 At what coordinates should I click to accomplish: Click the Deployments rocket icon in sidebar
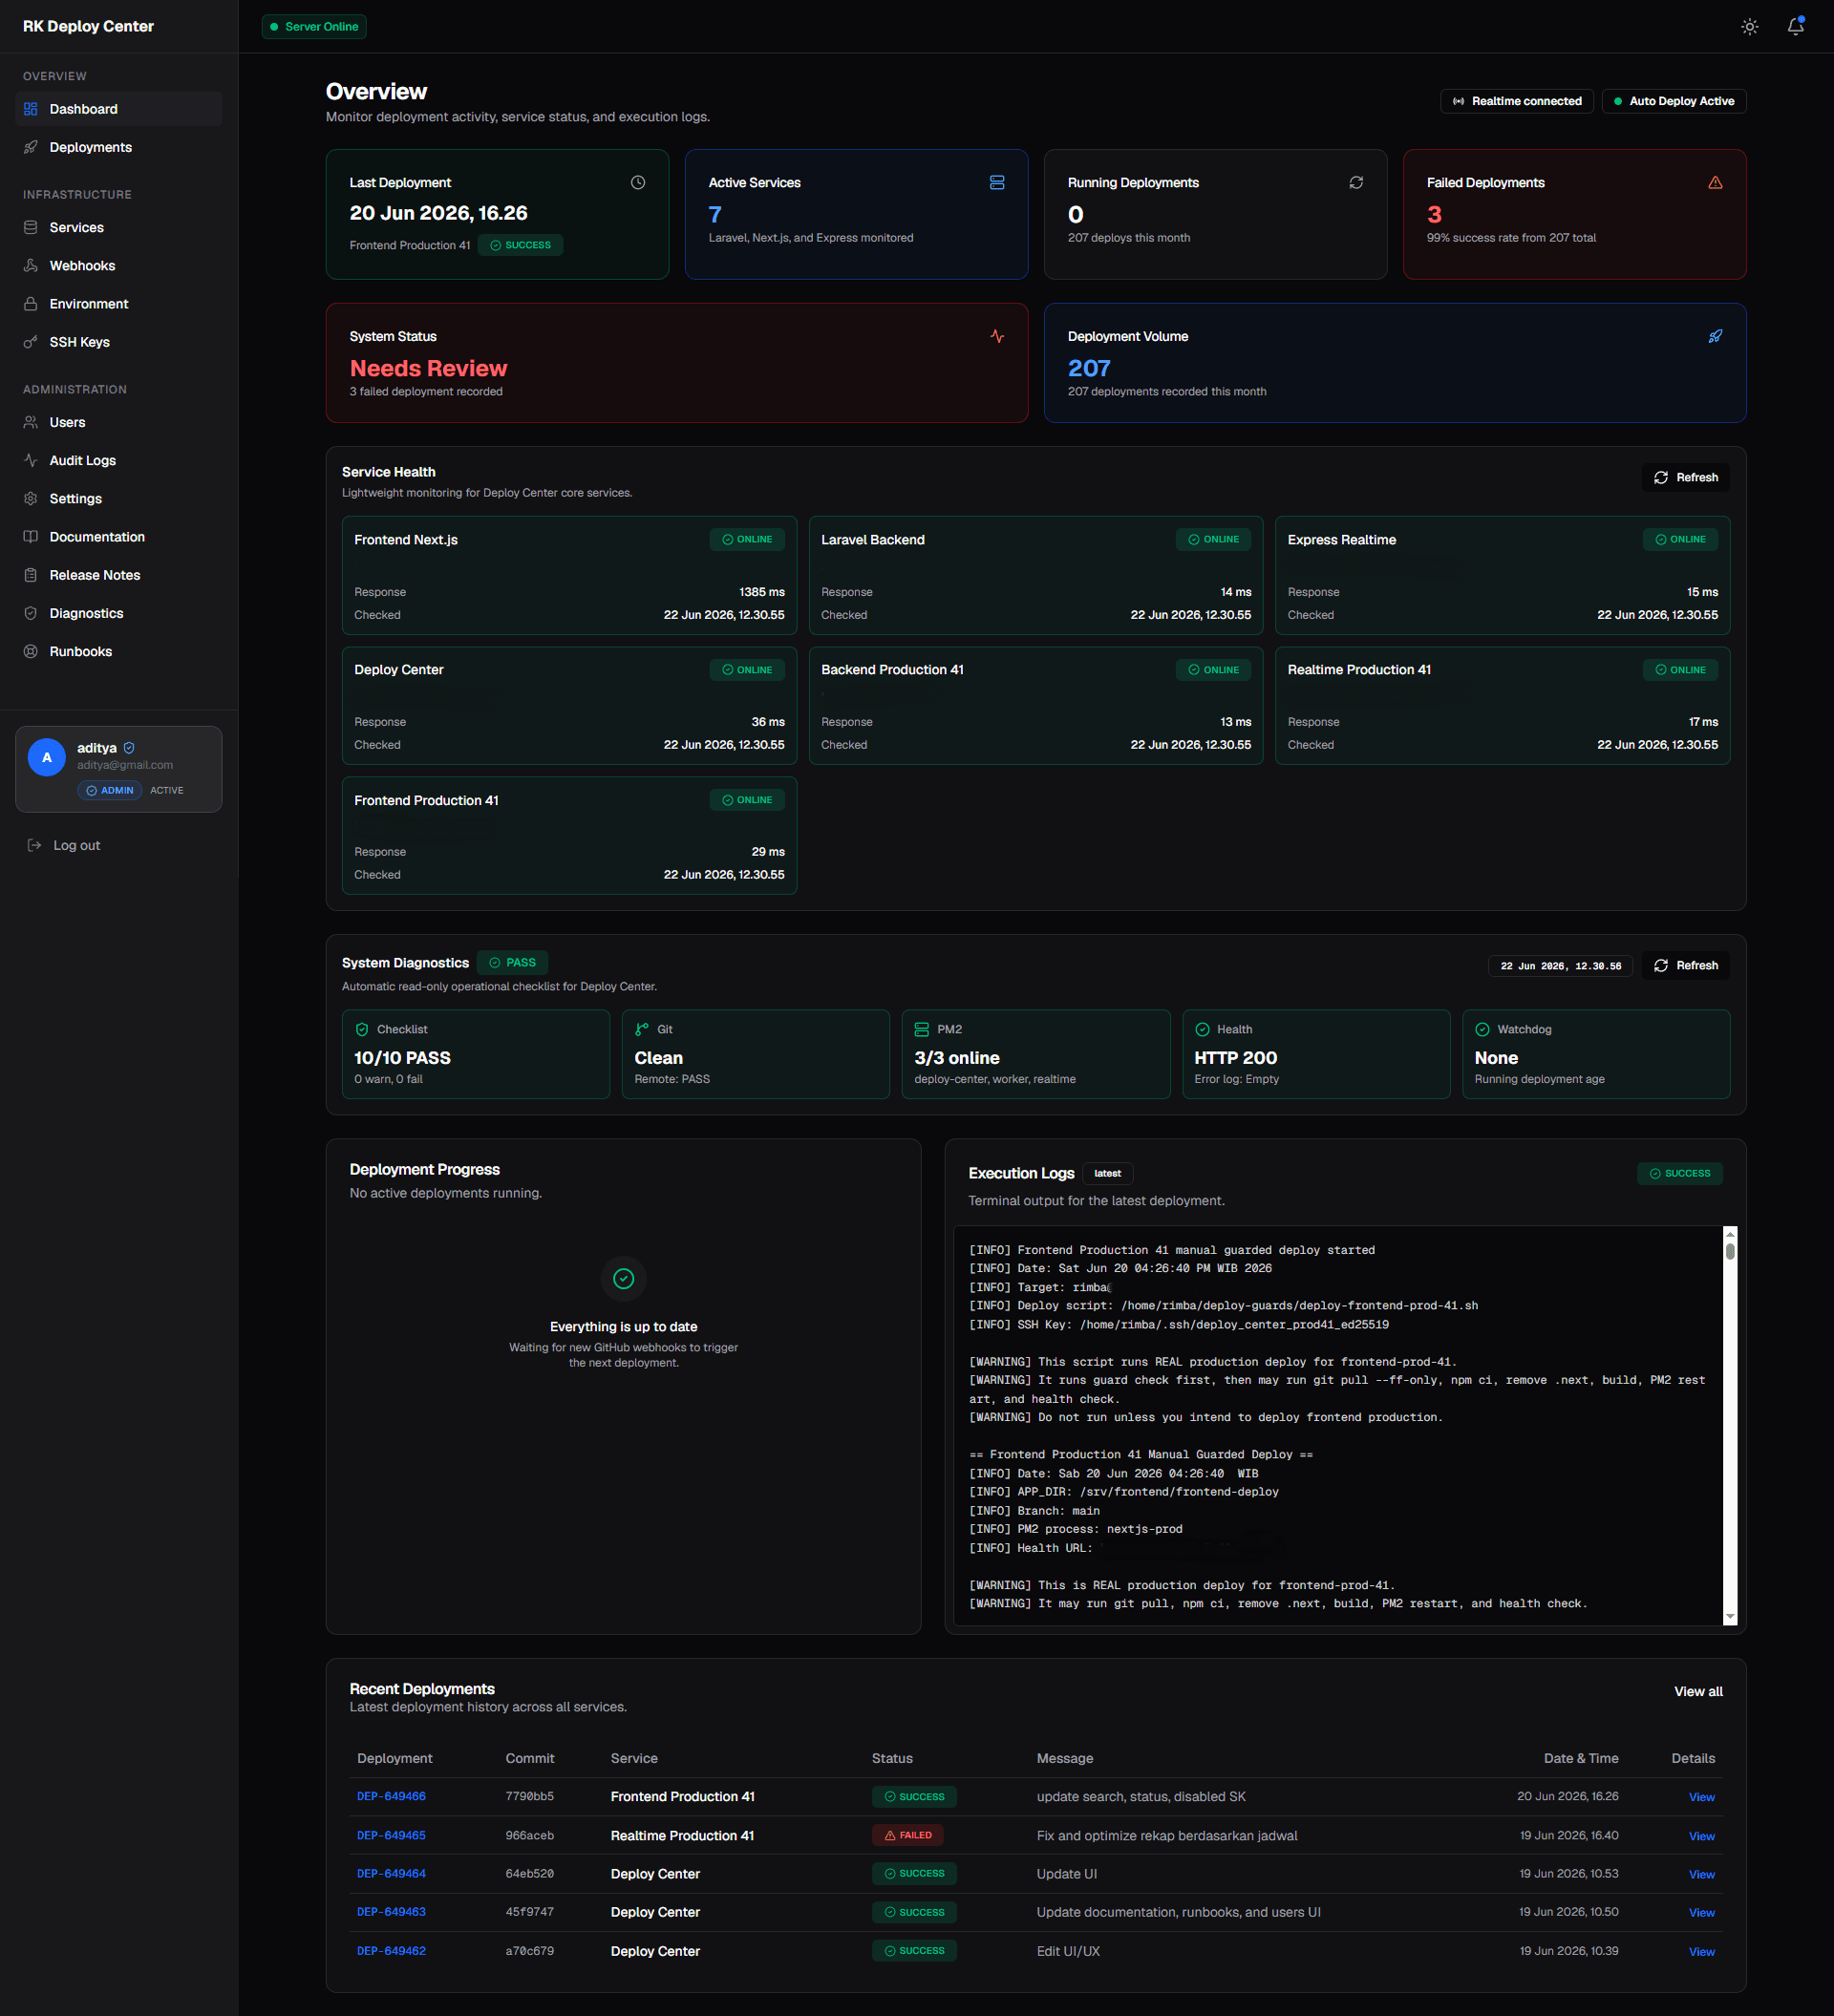tap(31, 147)
